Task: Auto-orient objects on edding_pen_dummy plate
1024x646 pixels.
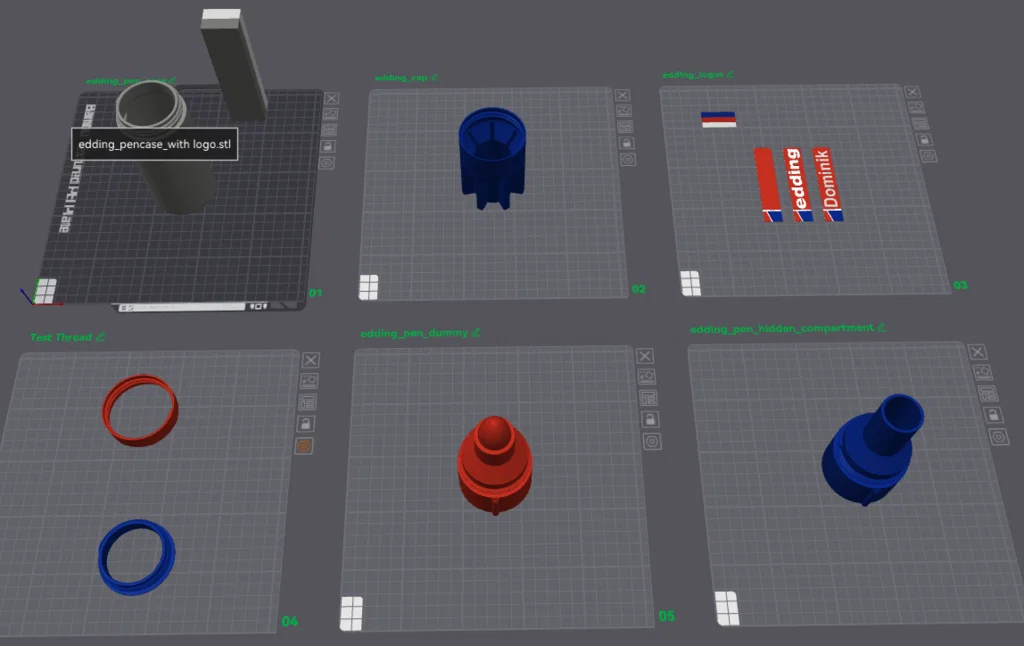Action: 647,377
